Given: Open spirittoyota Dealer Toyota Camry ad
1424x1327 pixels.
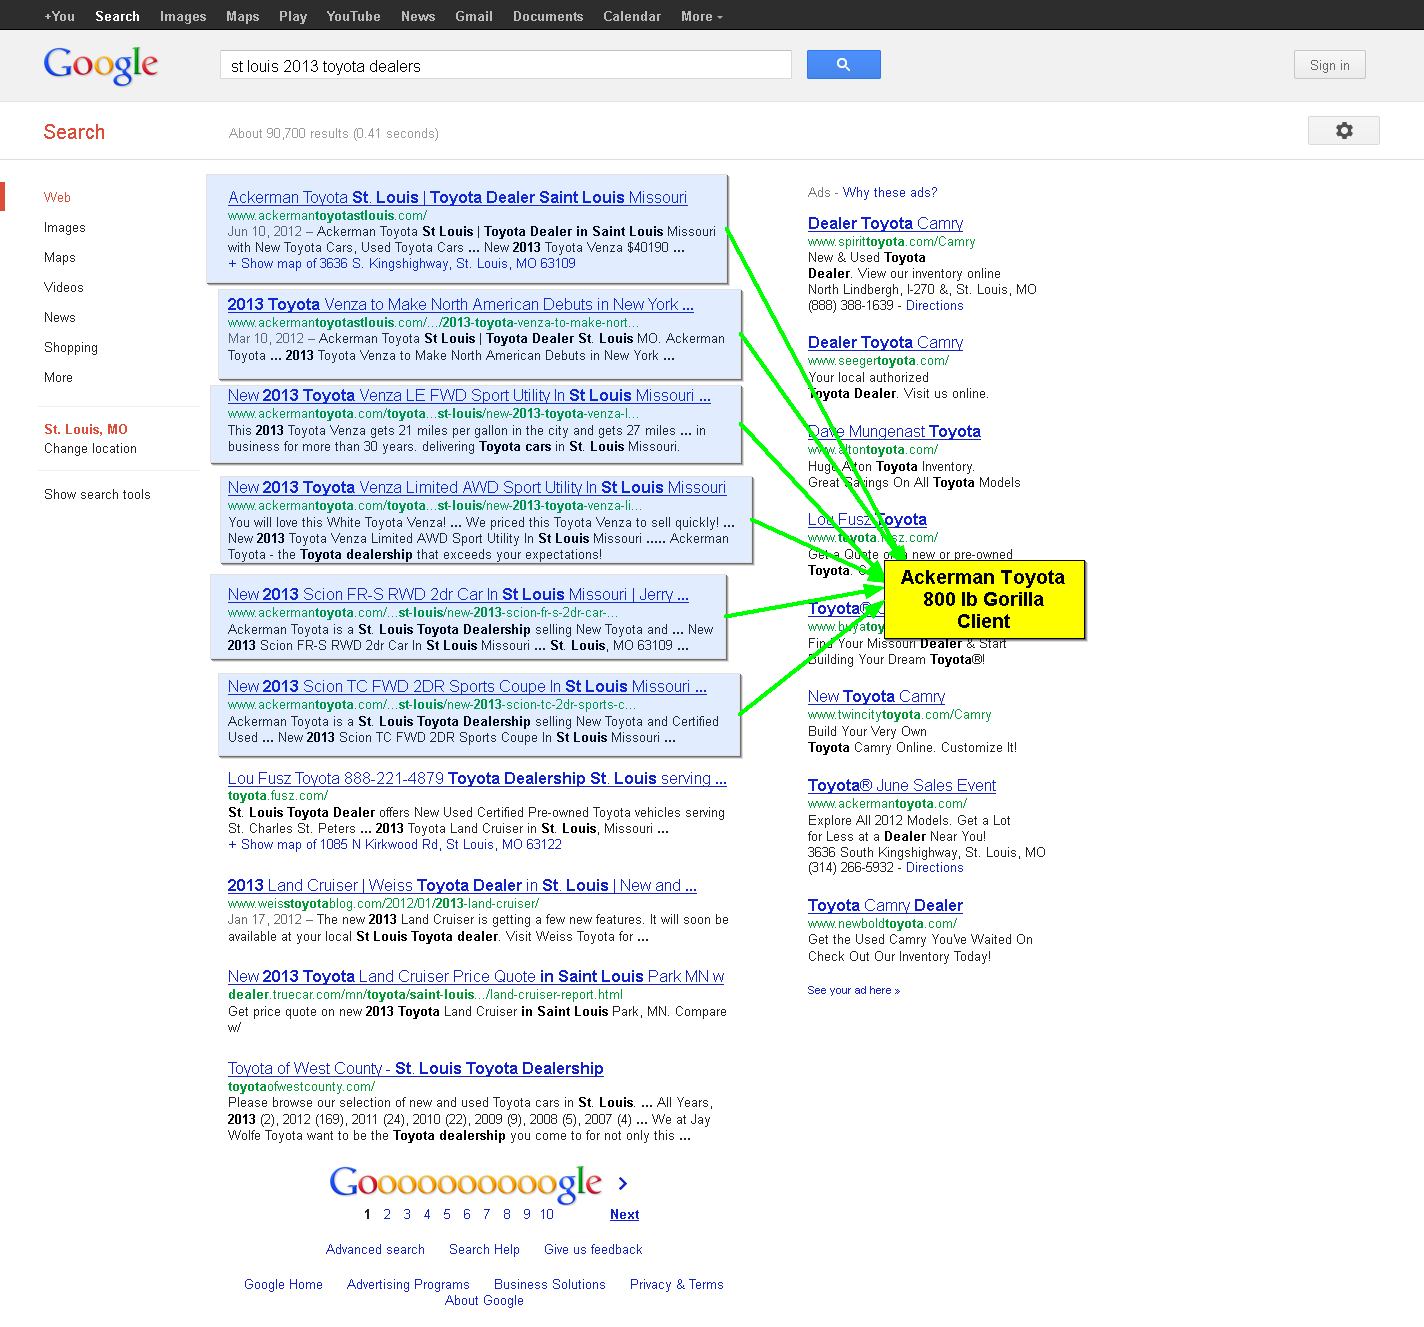Looking at the screenshot, I should tap(885, 224).
